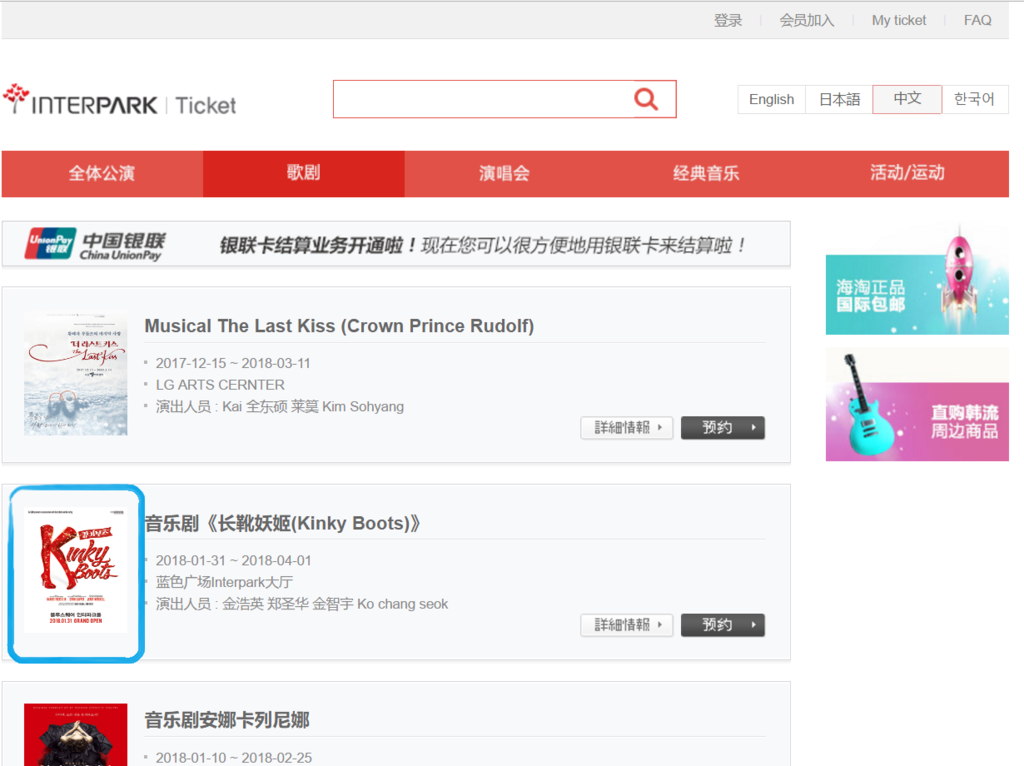The width and height of the screenshot is (1024, 766).
Task: Open 音乐剧《长靴妖姬(Kinky Boots)》 title
Action: pos(282,523)
